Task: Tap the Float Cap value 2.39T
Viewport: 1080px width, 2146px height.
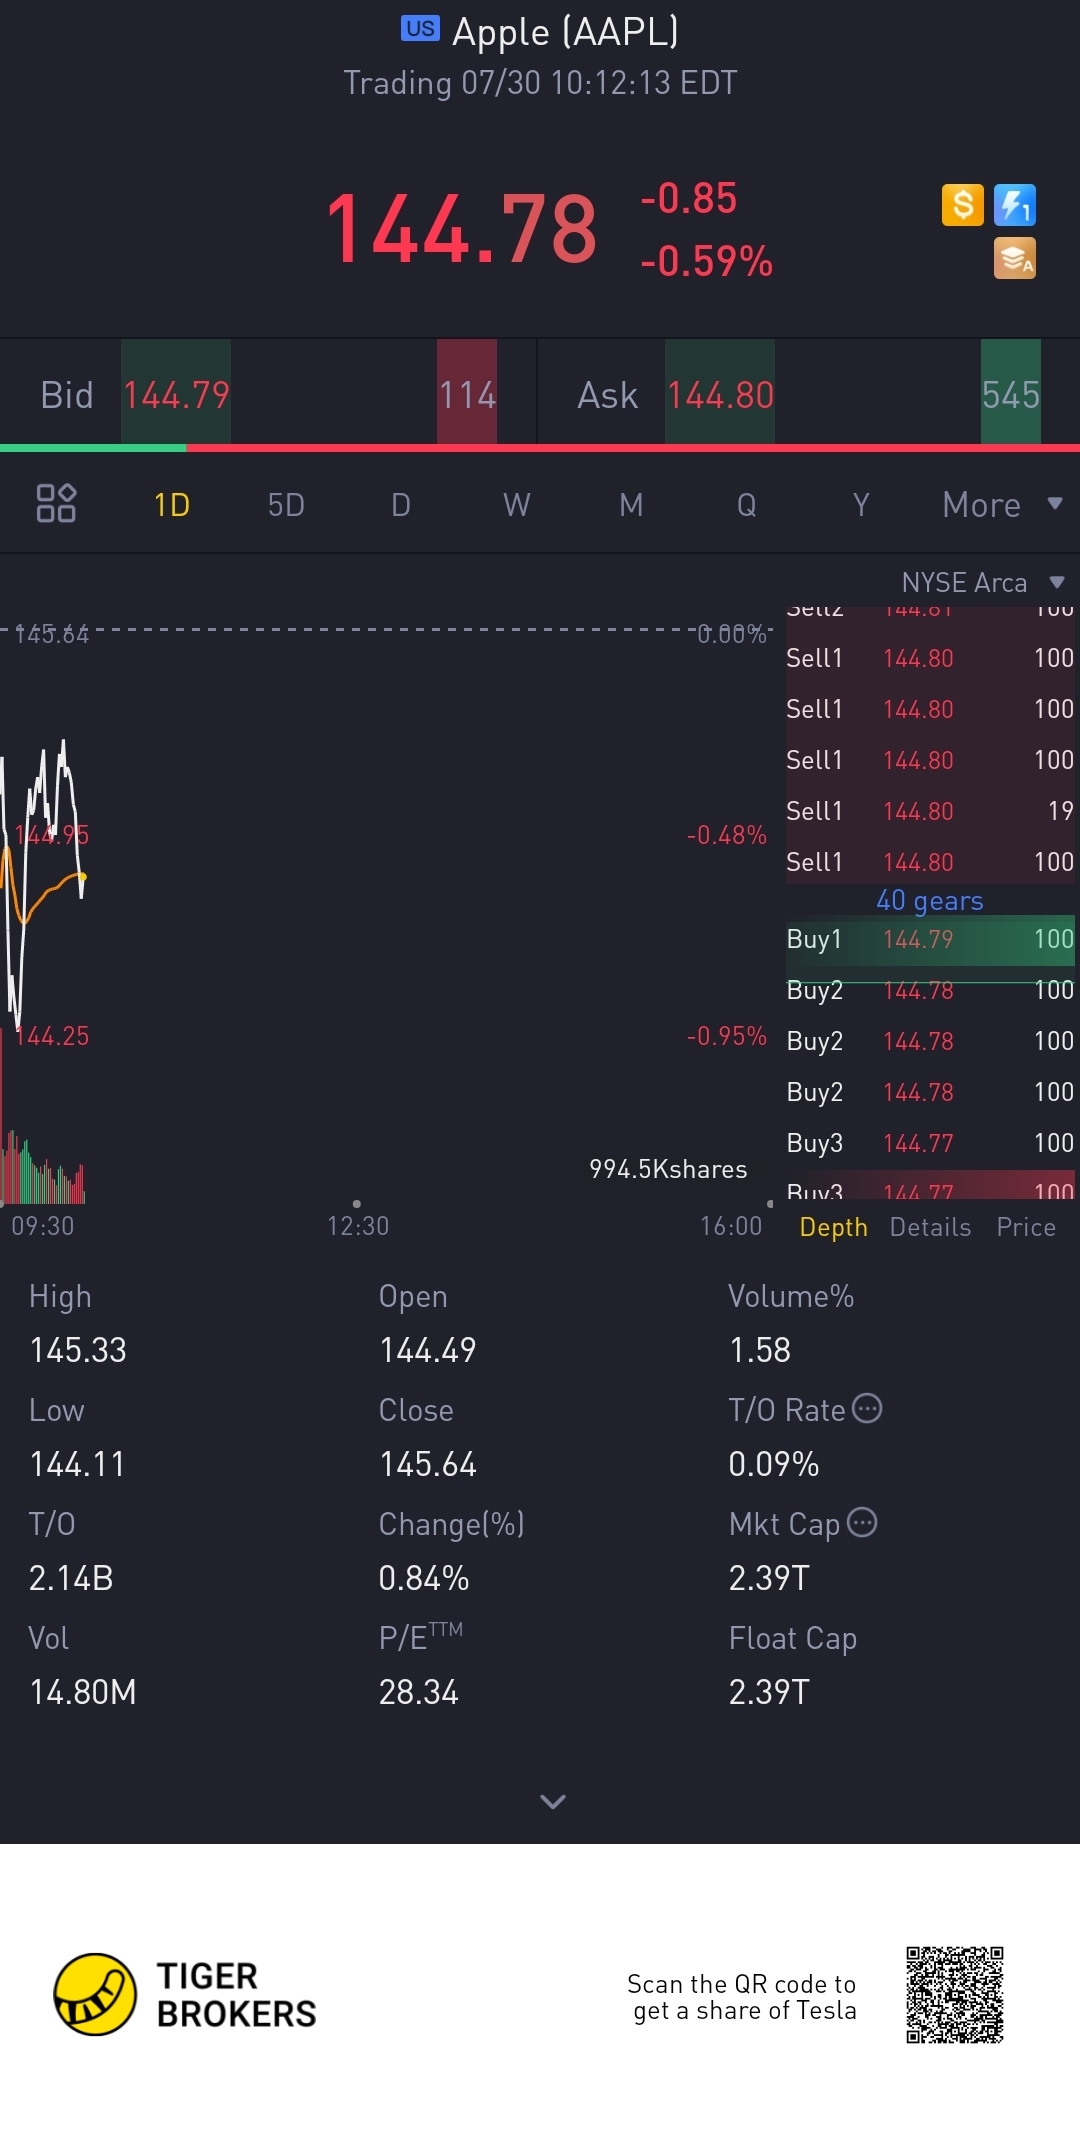Action: tap(769, 1692)
